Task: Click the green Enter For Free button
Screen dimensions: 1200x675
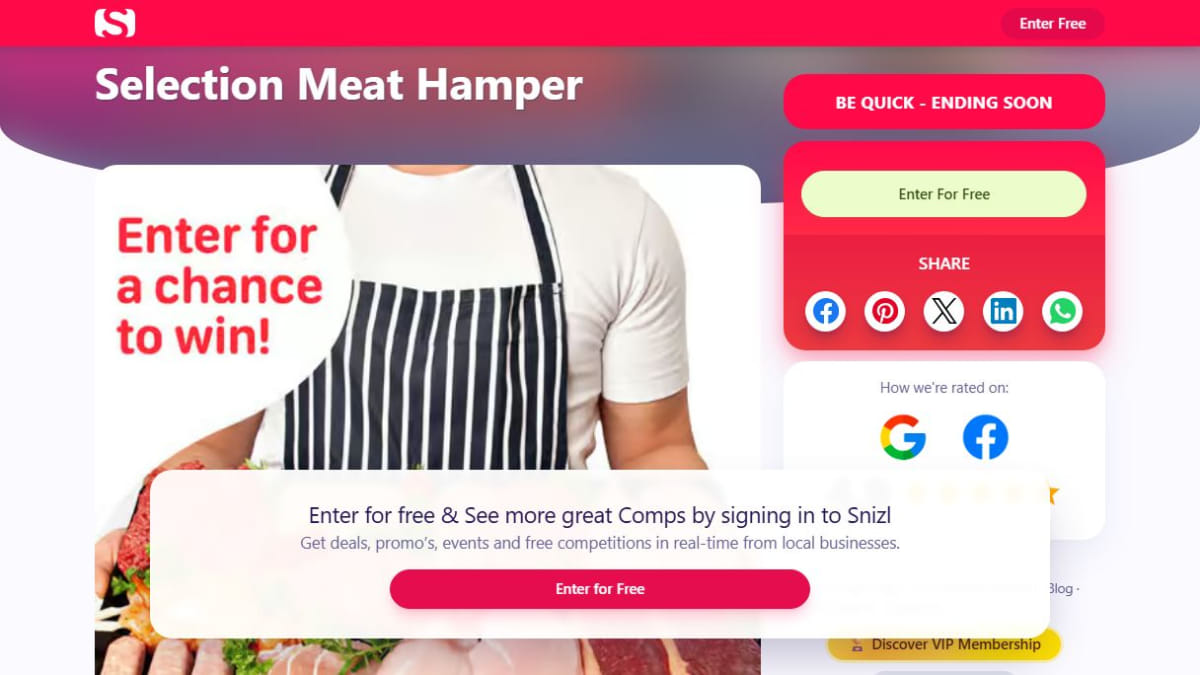Action: (944, 194)
